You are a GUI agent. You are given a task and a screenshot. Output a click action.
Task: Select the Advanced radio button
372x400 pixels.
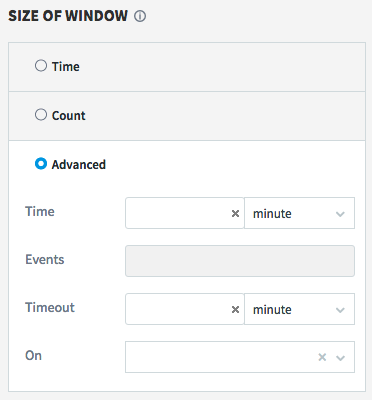(x=41, y=164)
